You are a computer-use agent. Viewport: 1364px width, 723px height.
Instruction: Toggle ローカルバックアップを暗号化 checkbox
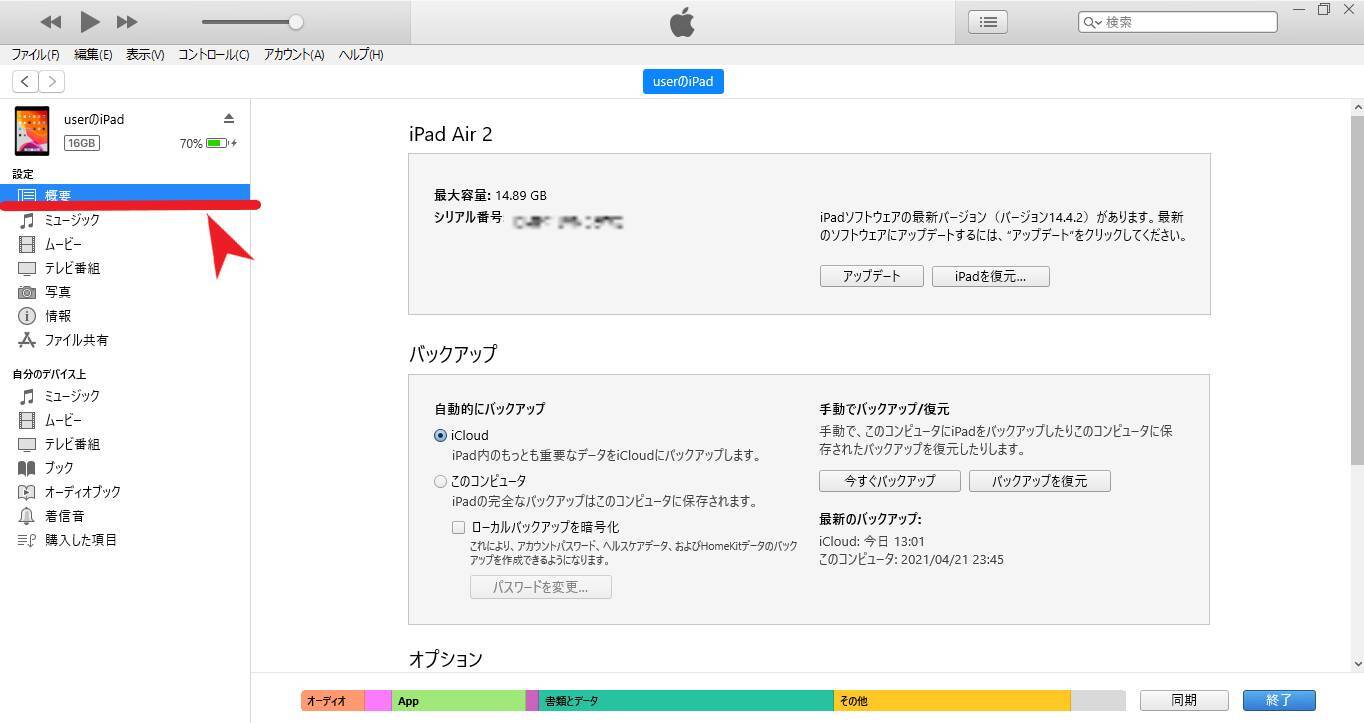pos(458,527)
